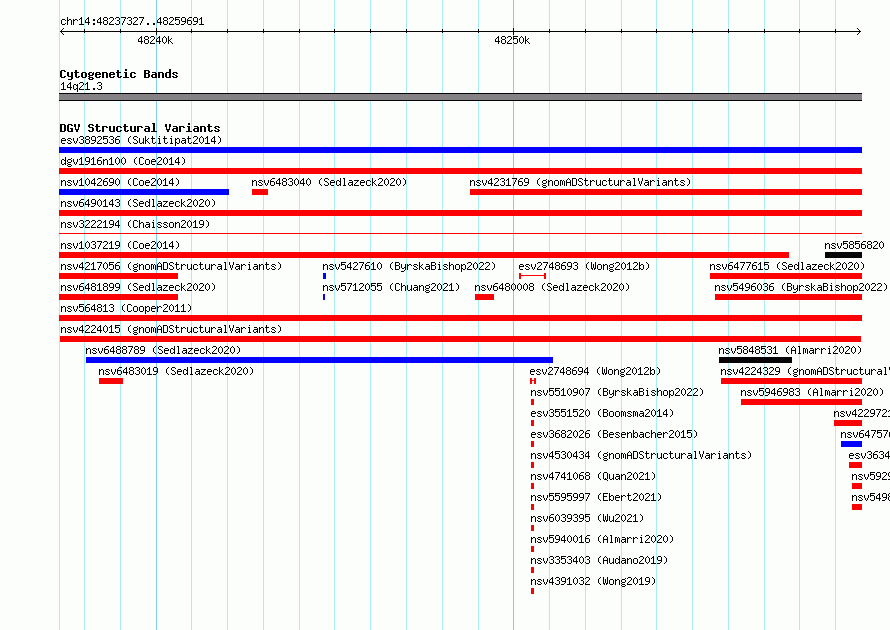Viewport: 890px width, 630px height.
Task: Select the black nsv5856820 feature bar
Action: 843,255
